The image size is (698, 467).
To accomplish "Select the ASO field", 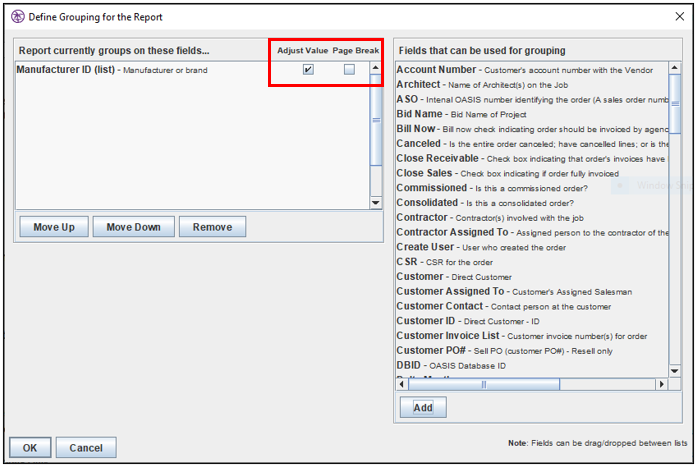I will [x=532, y=99].
